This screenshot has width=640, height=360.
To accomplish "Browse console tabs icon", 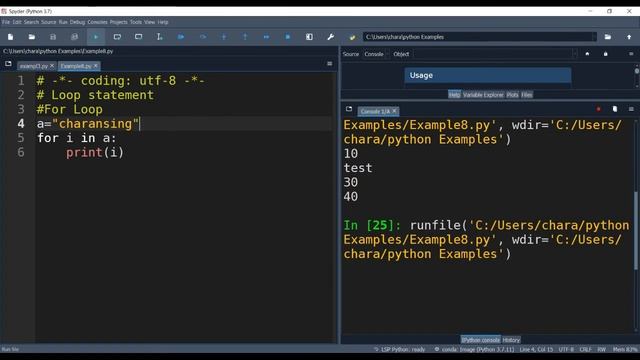I will pyautogui.click(x=349, y=109).
